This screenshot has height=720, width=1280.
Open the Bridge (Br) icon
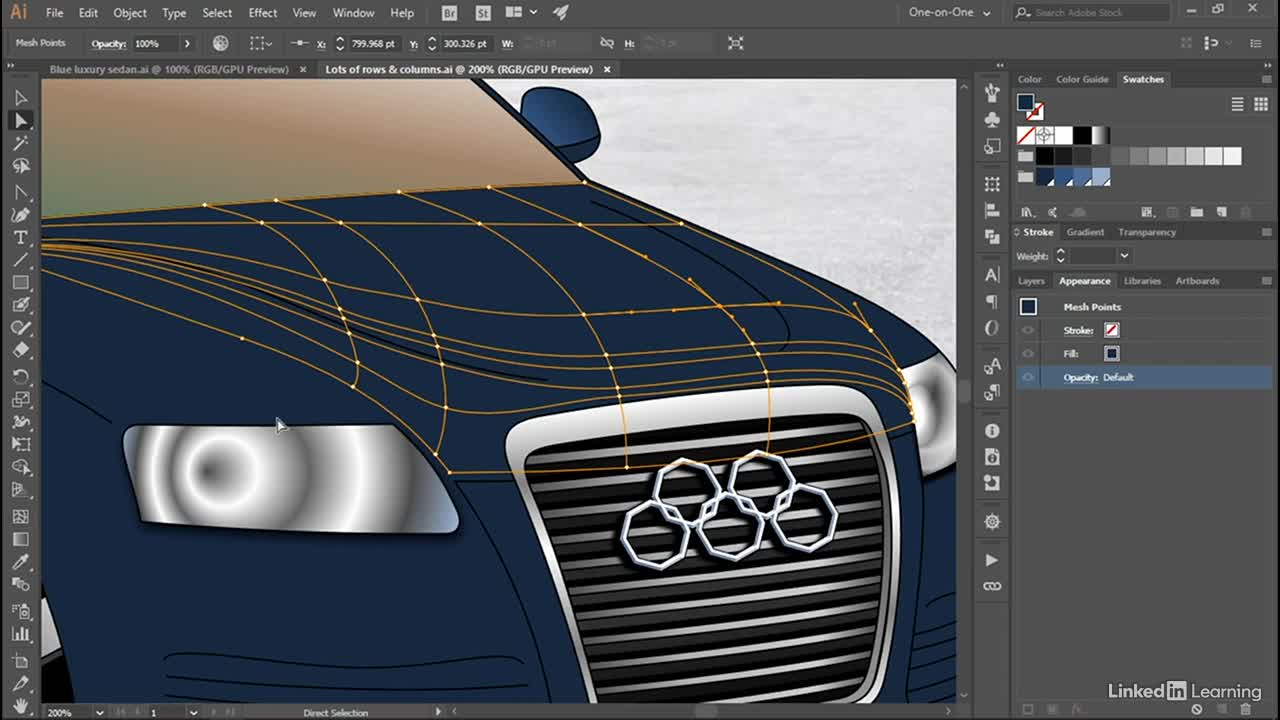click(x=449, y=13)
